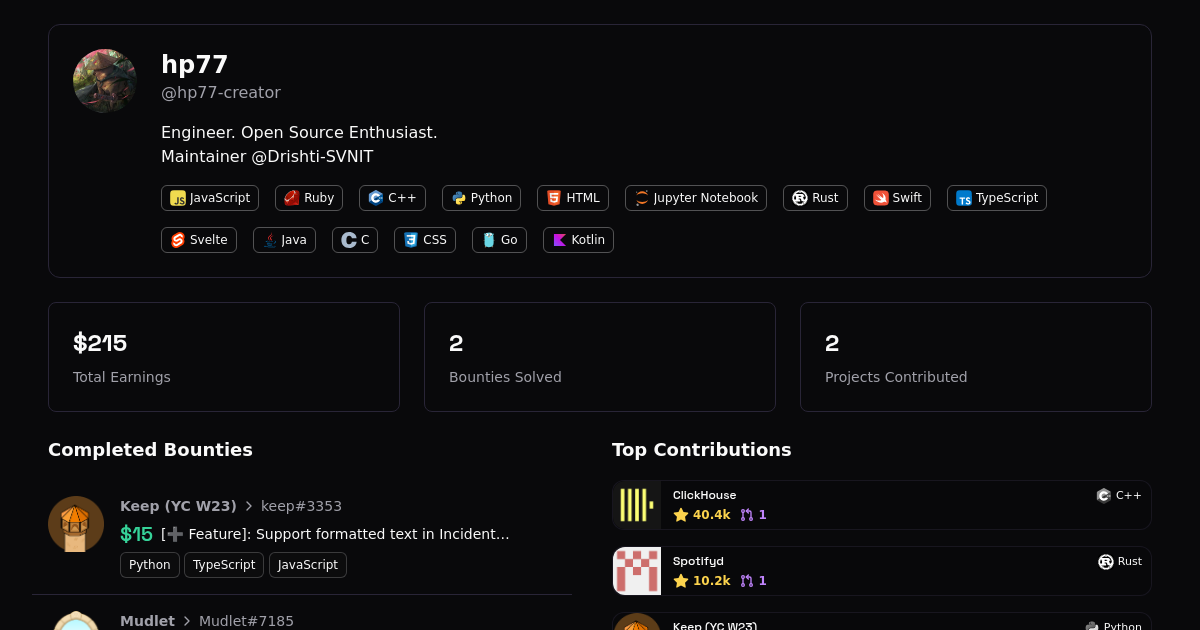Open the Spotifyd contribution entry
This screenshot has width=1200, height=630.
pyautogui.click(x=880, y=571)
